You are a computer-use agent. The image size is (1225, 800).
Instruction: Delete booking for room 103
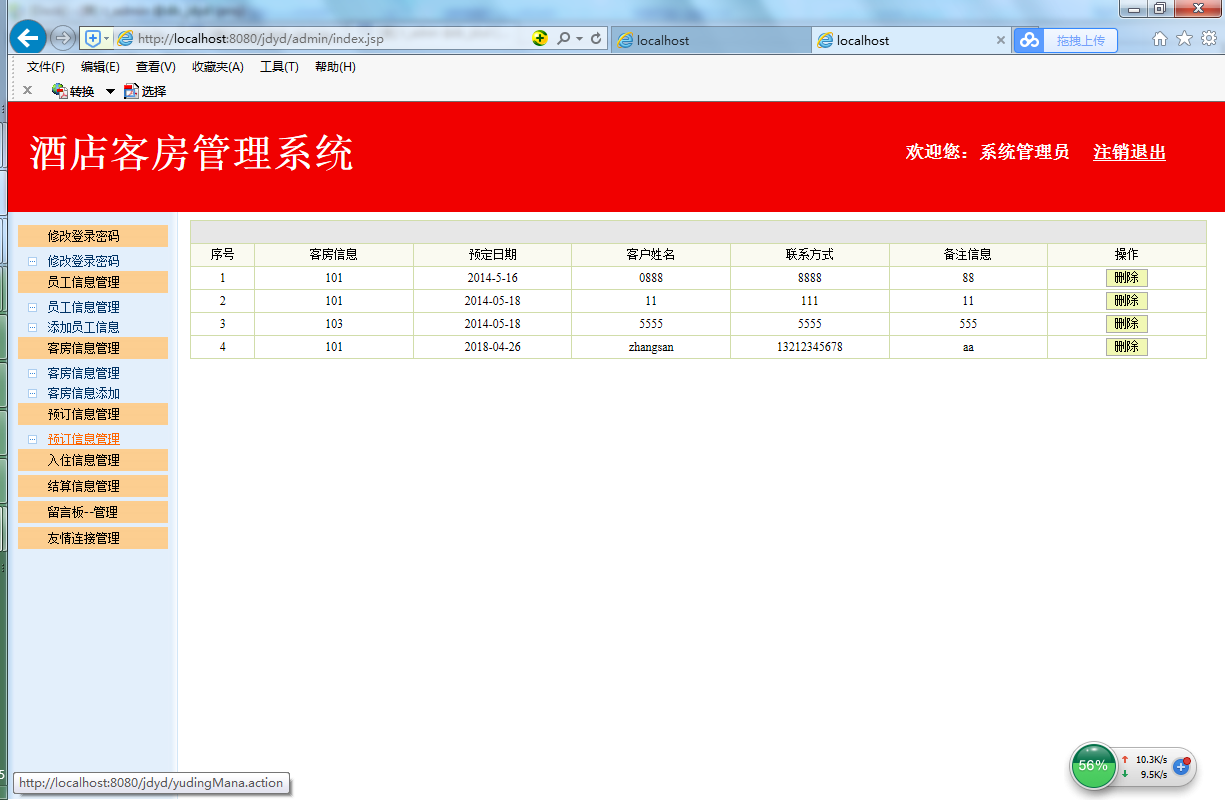(1127, 324)
